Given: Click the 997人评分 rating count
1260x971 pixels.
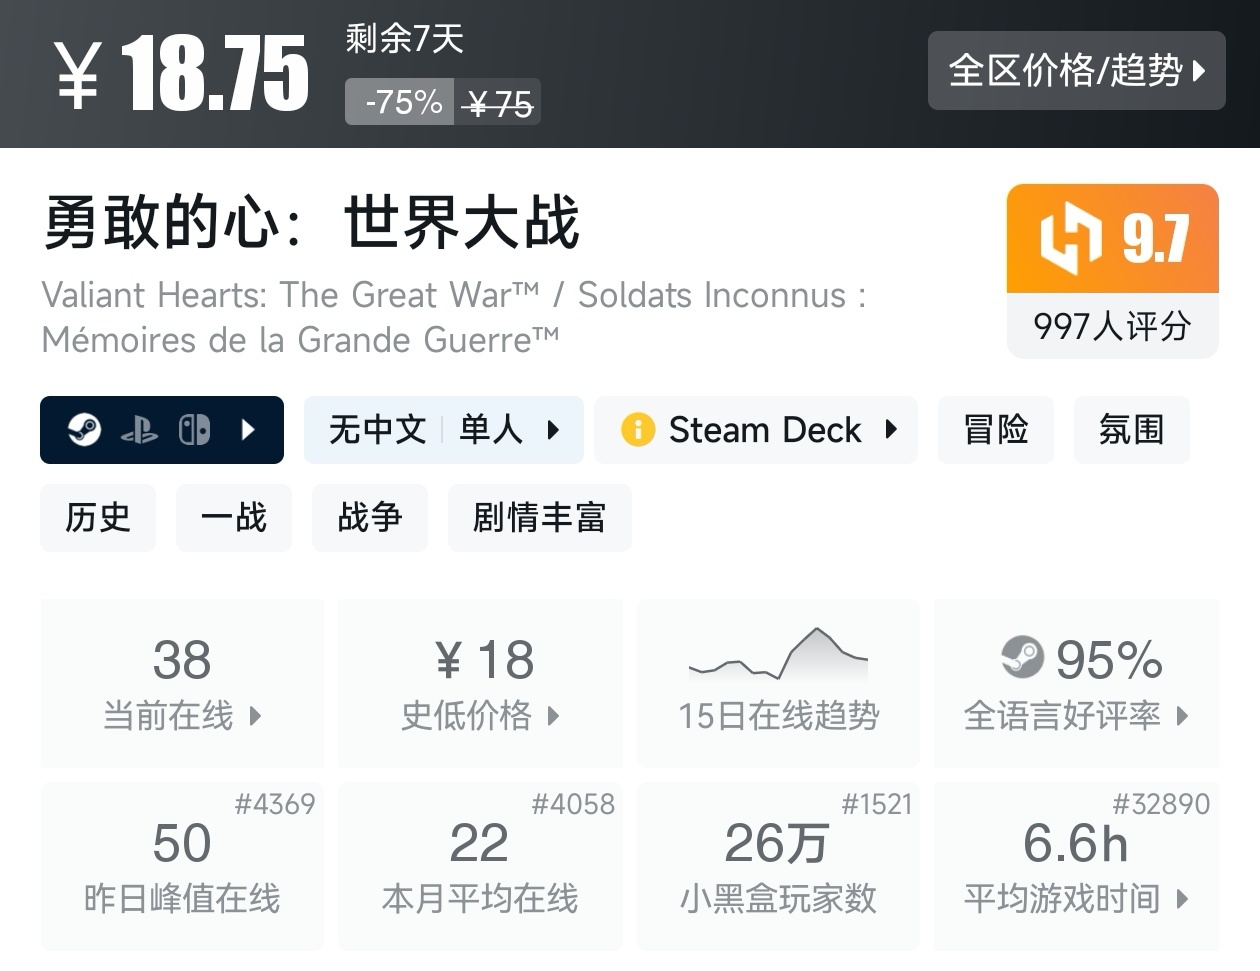Looking at the screenshot, I should pyautogui.click(x=1113, y=326).
